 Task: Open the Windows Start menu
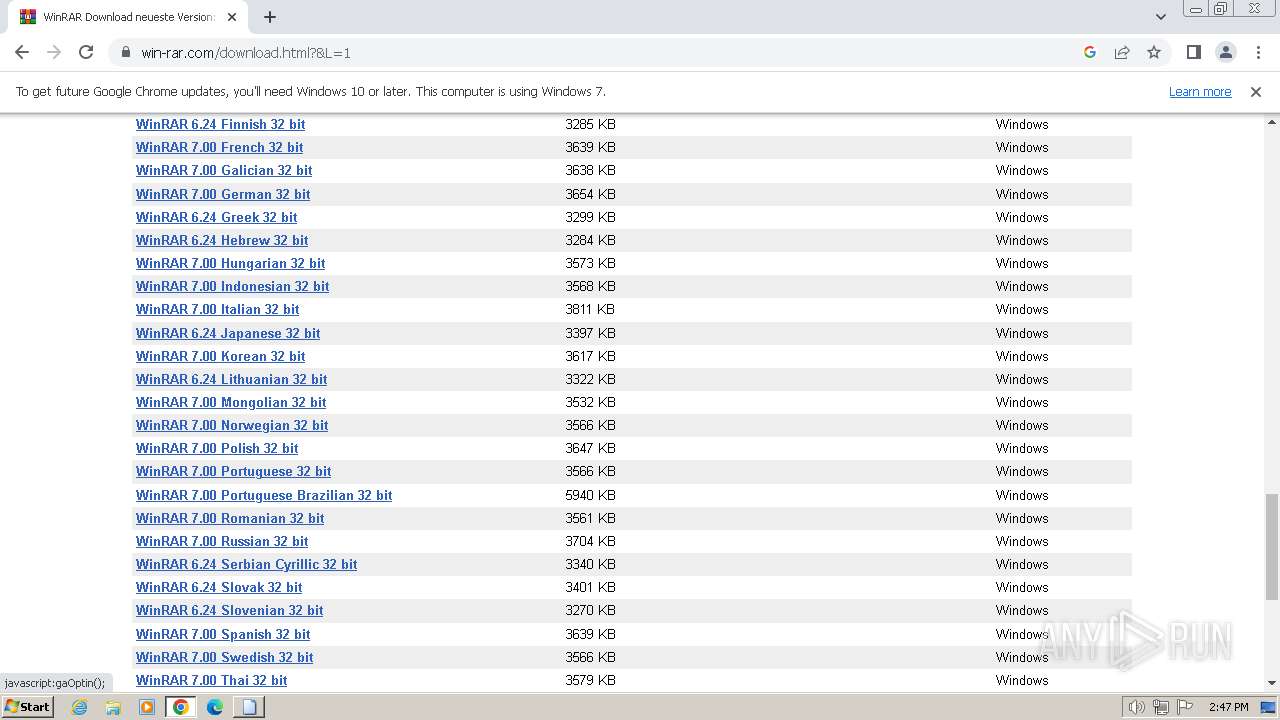click(27, 706)
